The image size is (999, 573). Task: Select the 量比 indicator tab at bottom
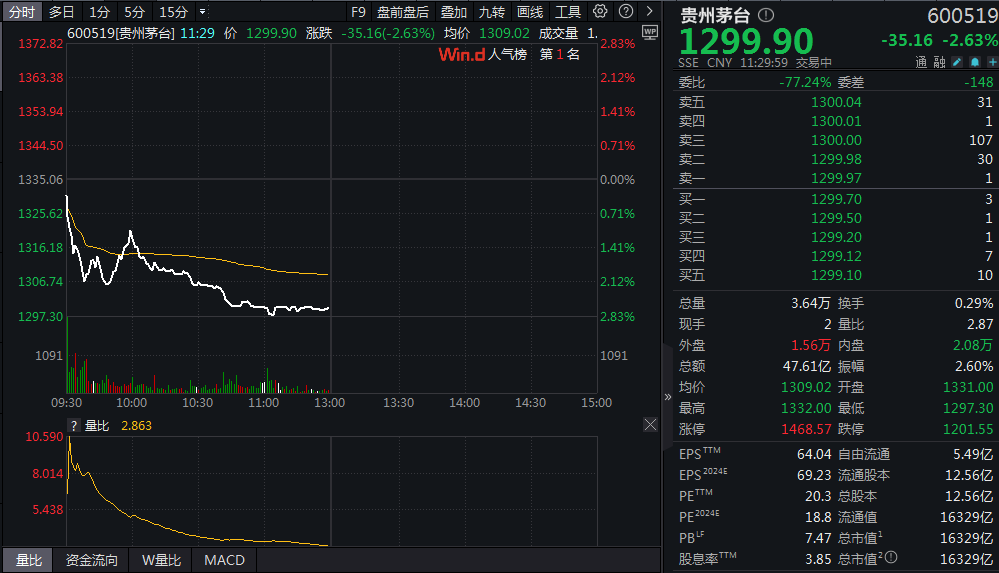[x=29, y=560]
